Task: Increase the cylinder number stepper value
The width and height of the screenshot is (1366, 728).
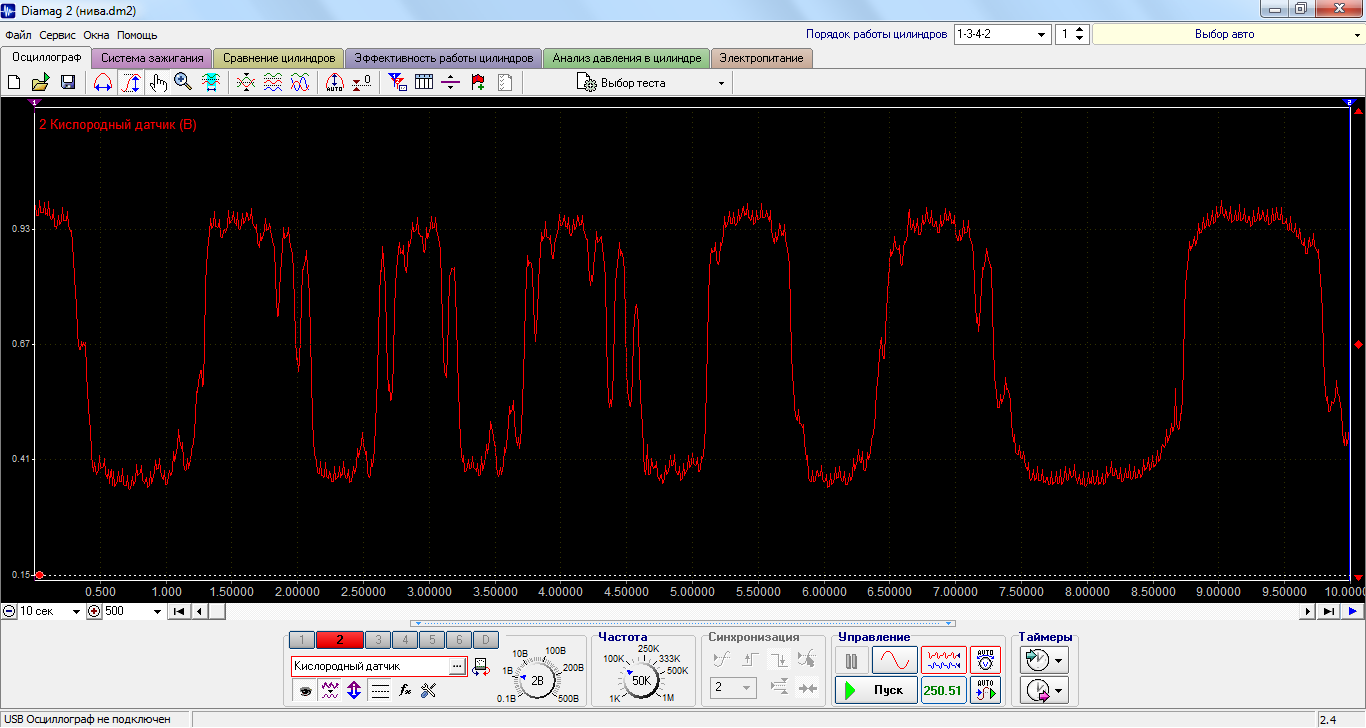Action: (1080, 29)
